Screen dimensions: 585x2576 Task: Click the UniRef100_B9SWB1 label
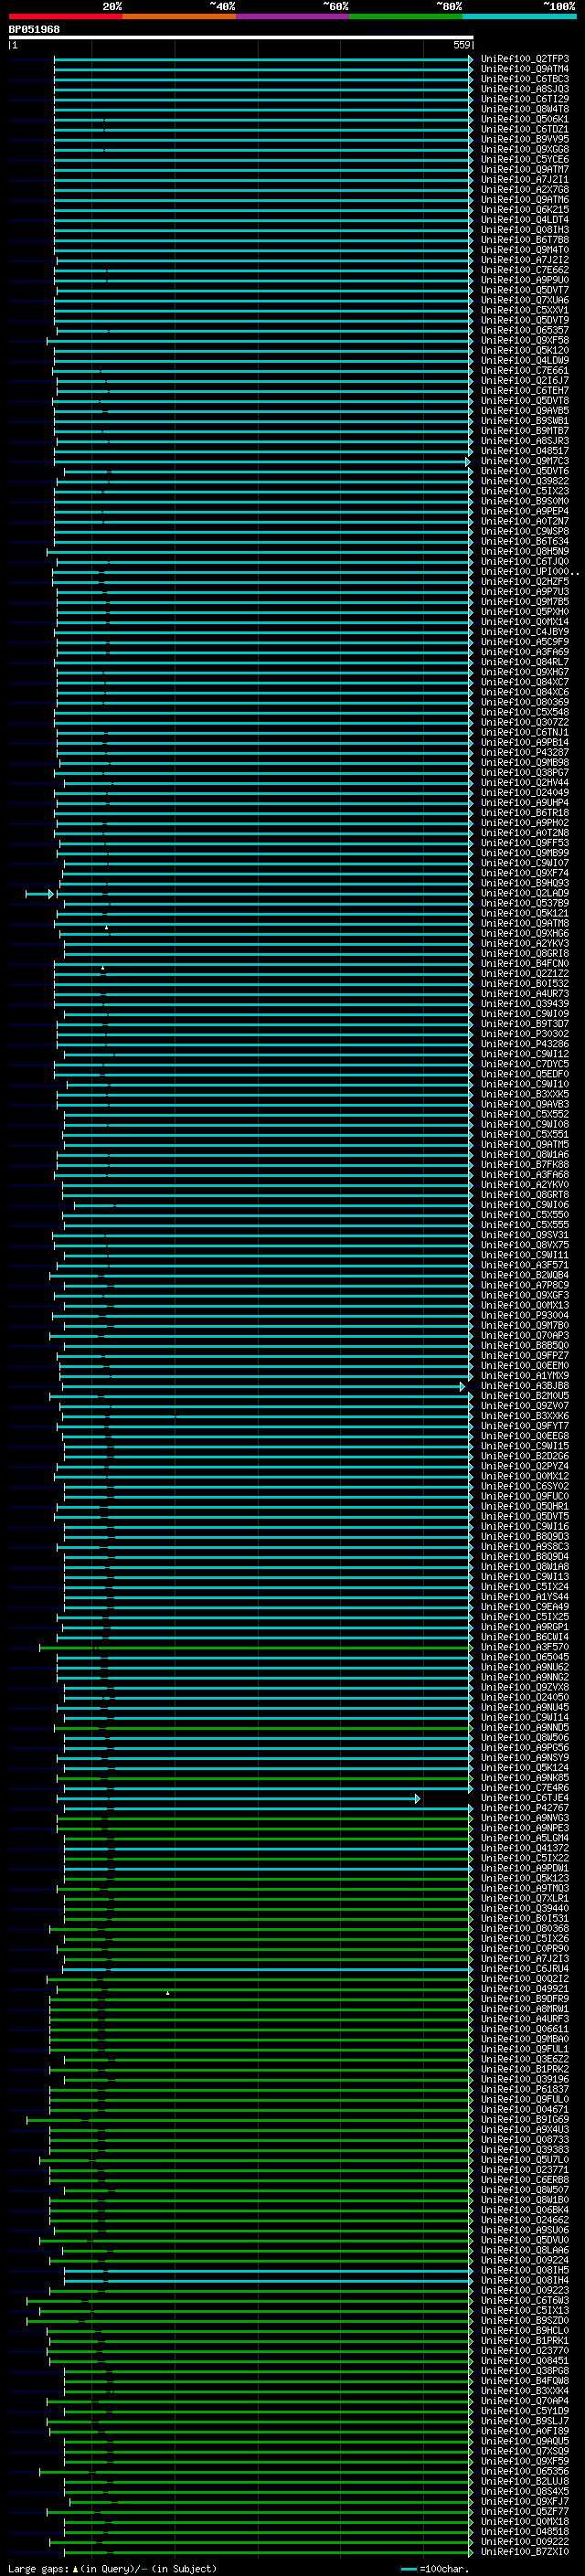click(524, 421)
